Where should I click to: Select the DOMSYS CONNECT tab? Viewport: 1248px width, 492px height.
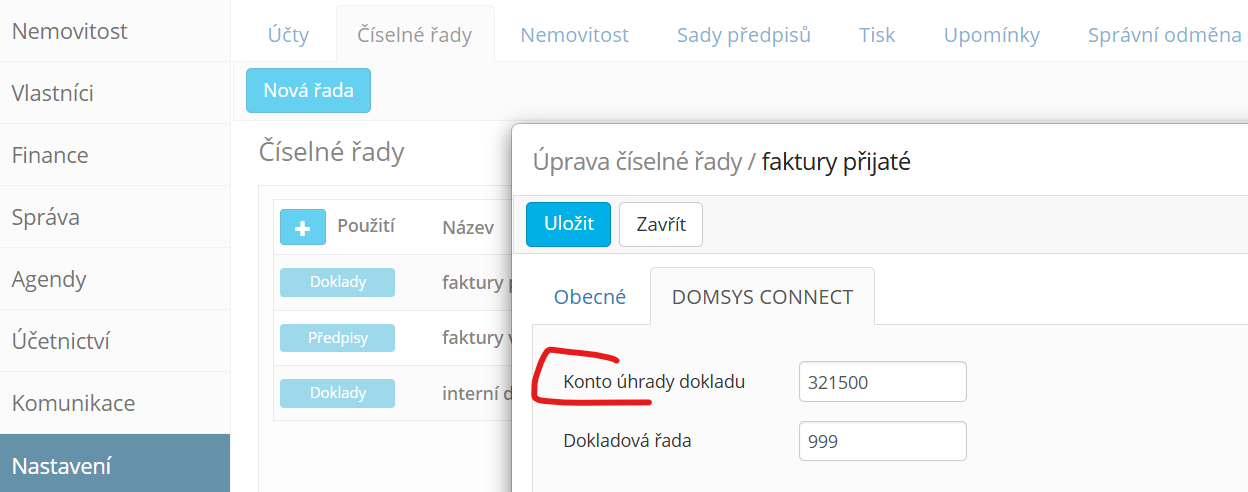coord(762,297)
